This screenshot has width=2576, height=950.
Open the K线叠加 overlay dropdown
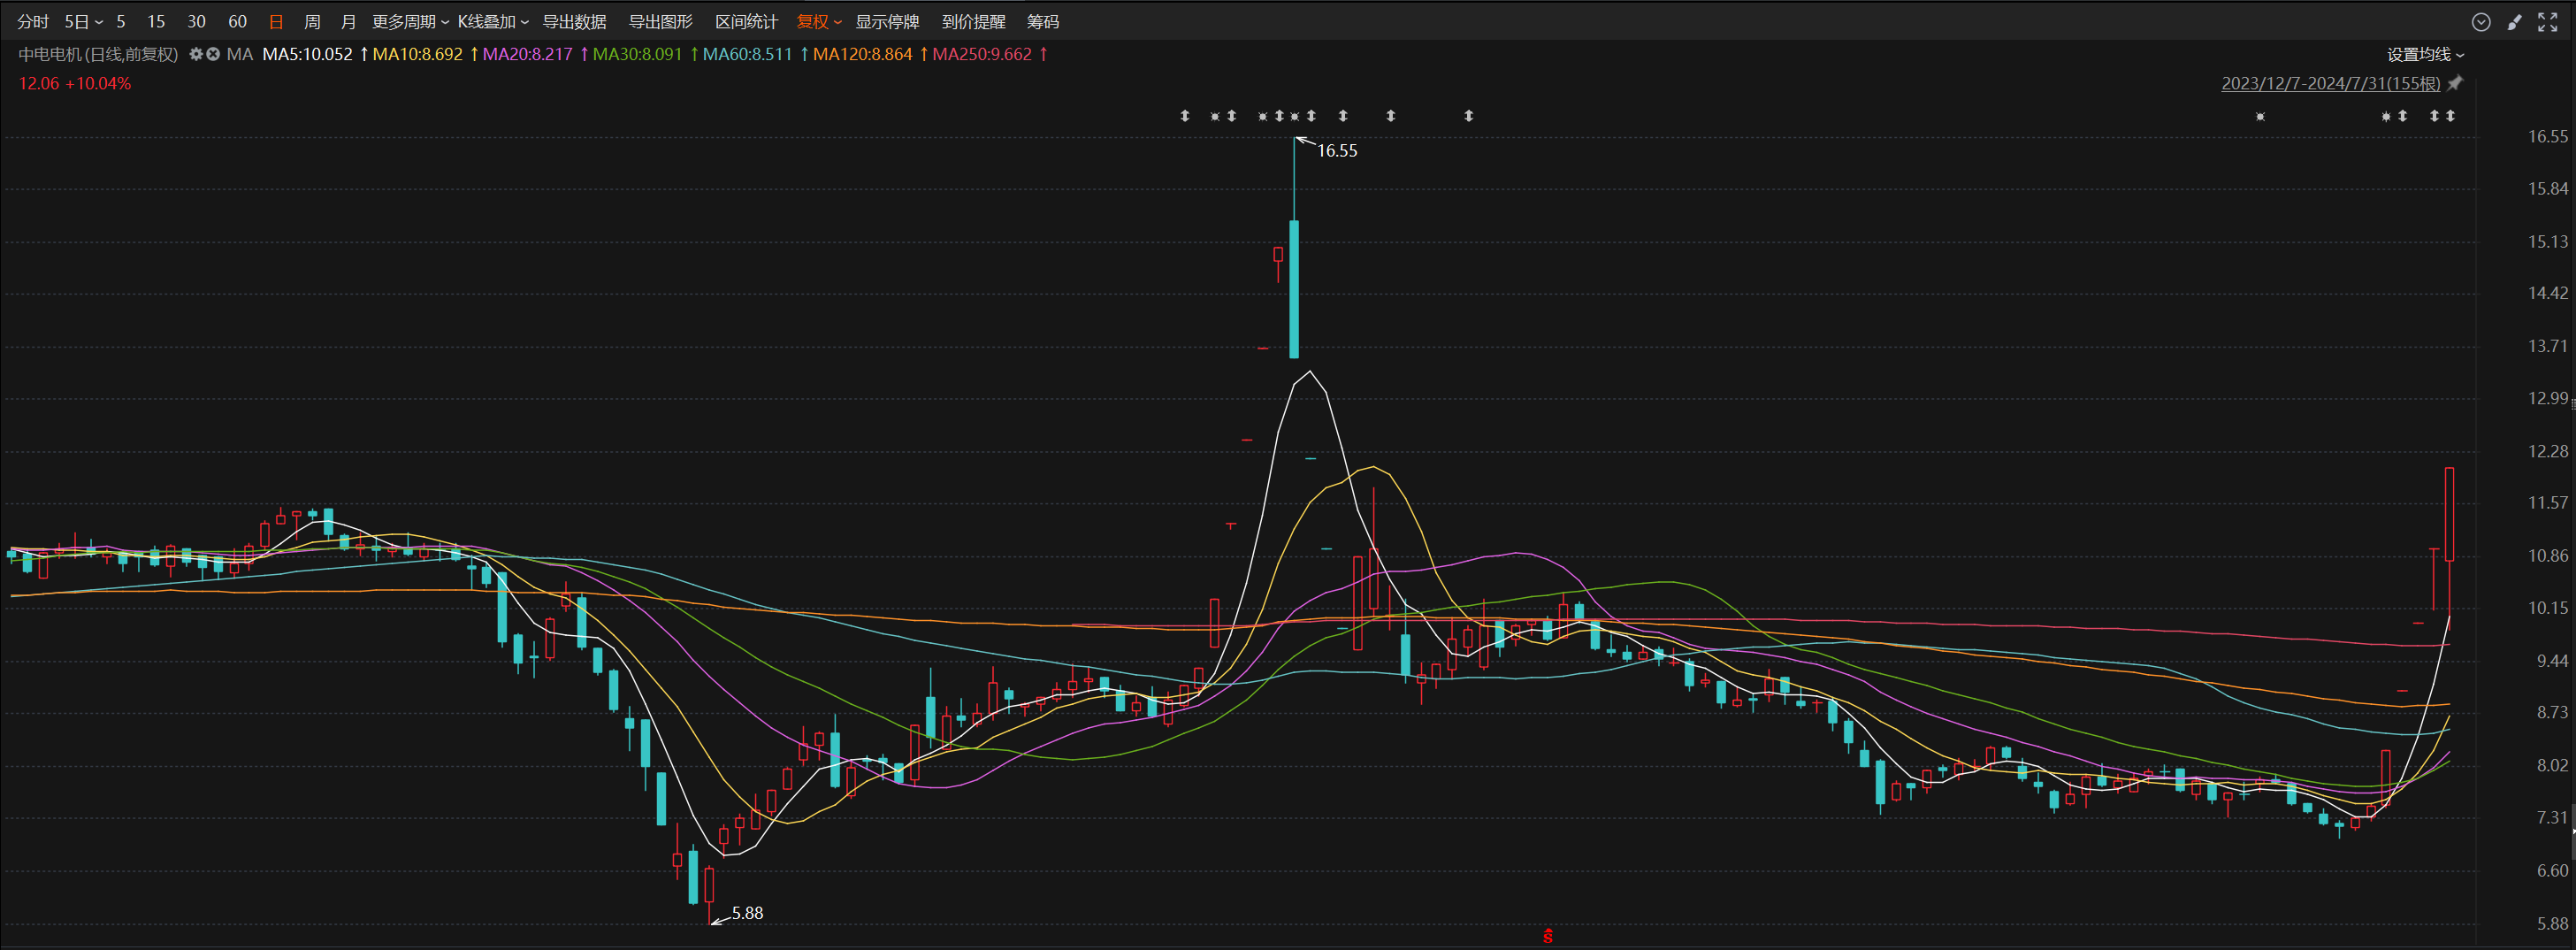(x=493, y=22)
